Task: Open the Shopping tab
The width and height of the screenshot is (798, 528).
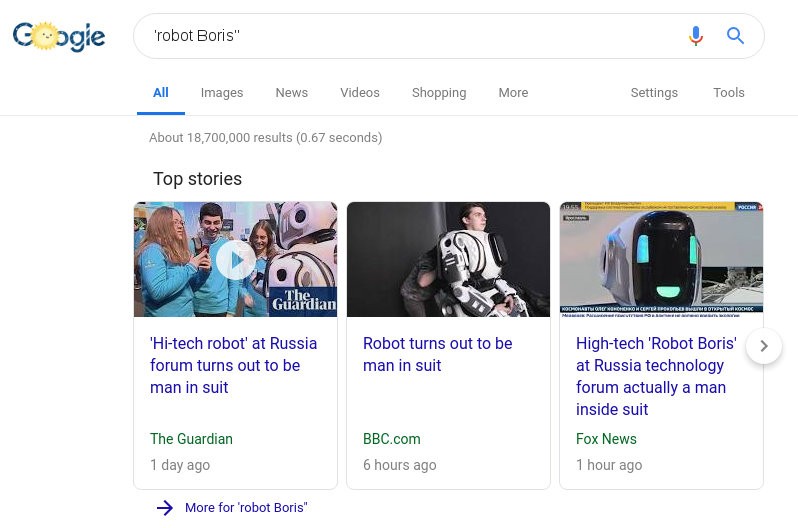Action: (x=439, y=93)
